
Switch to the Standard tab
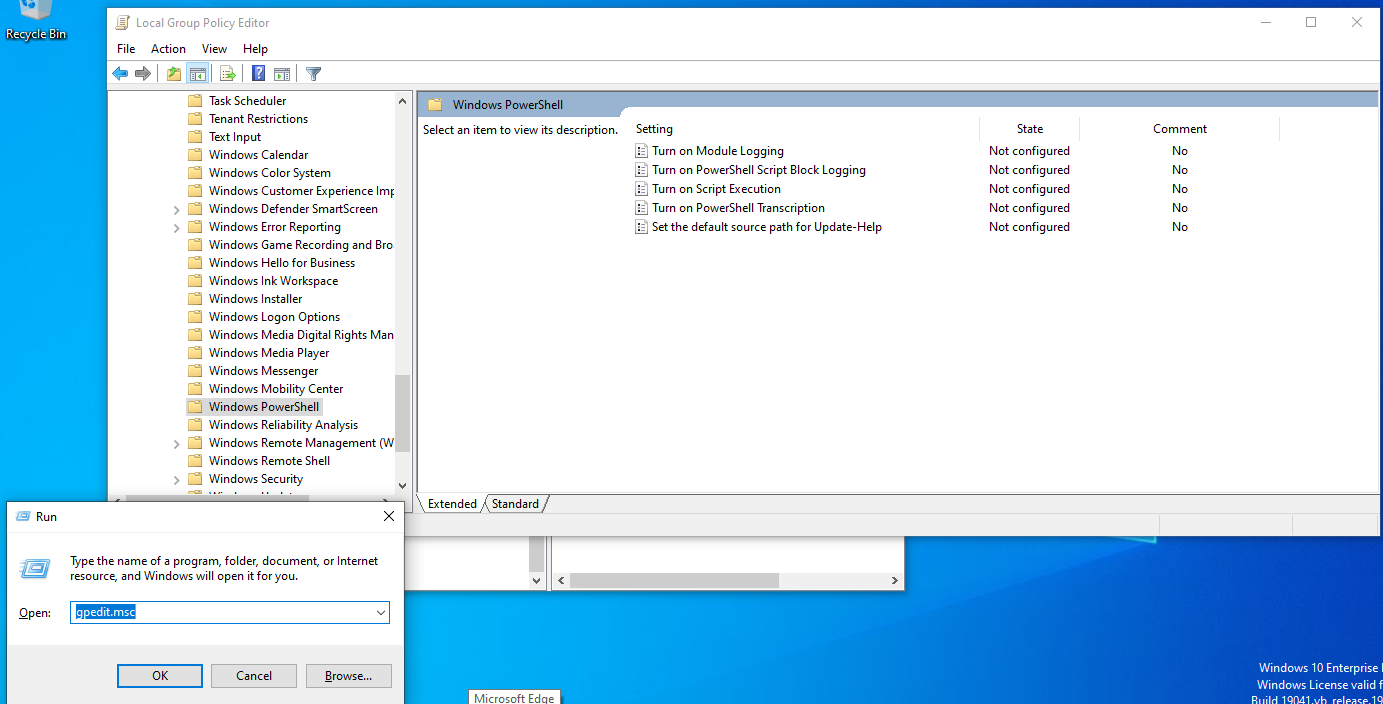click(514, 503)
